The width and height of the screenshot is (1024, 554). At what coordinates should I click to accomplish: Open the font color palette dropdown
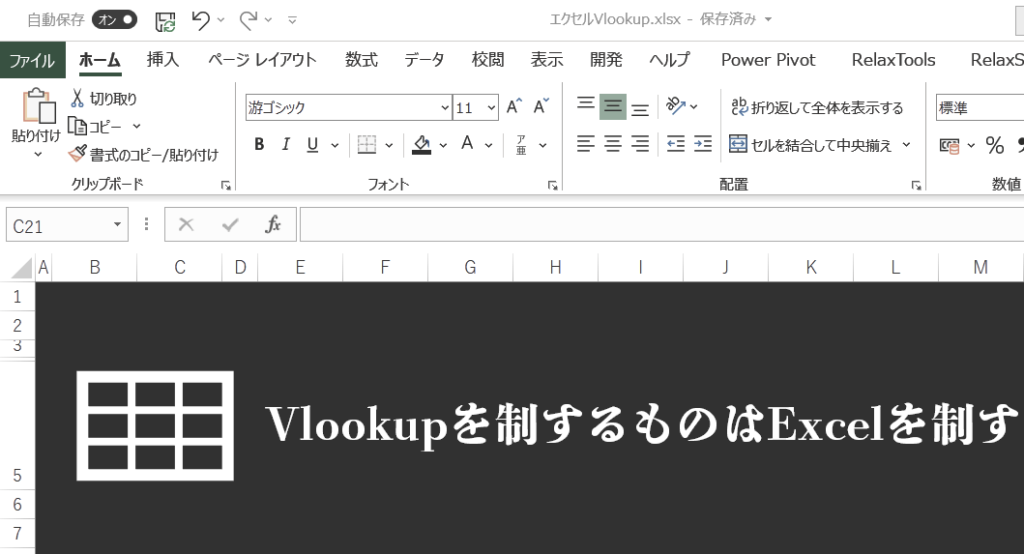(488, 145)
